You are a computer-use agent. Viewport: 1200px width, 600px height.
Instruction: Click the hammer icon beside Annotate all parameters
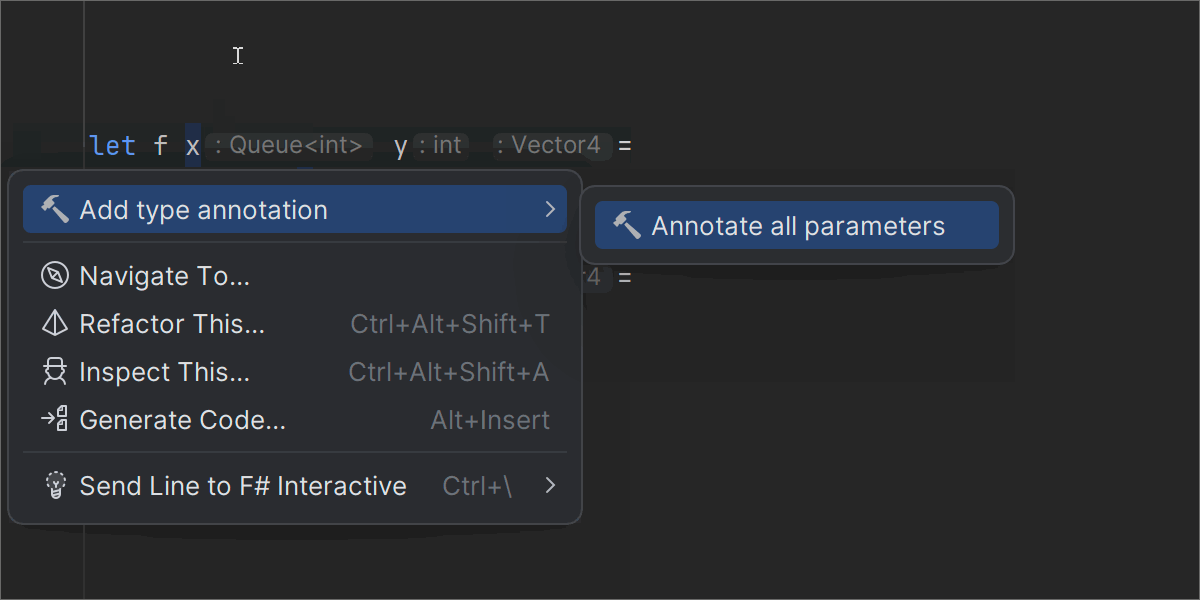(x=626, y=226)
